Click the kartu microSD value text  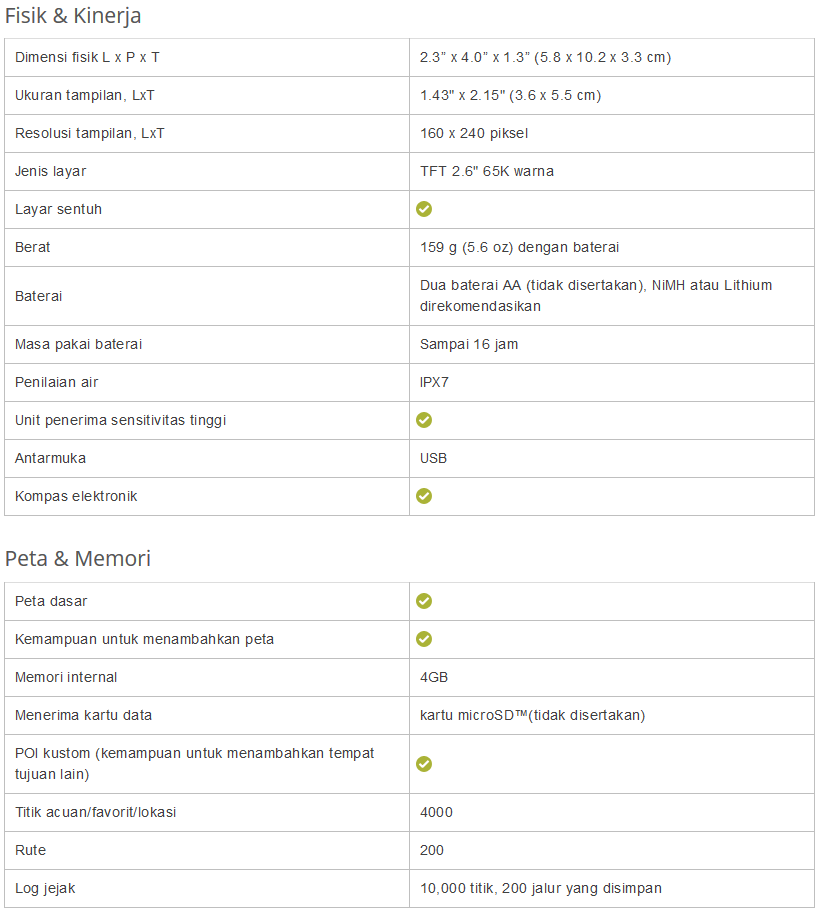pos(532,715)
